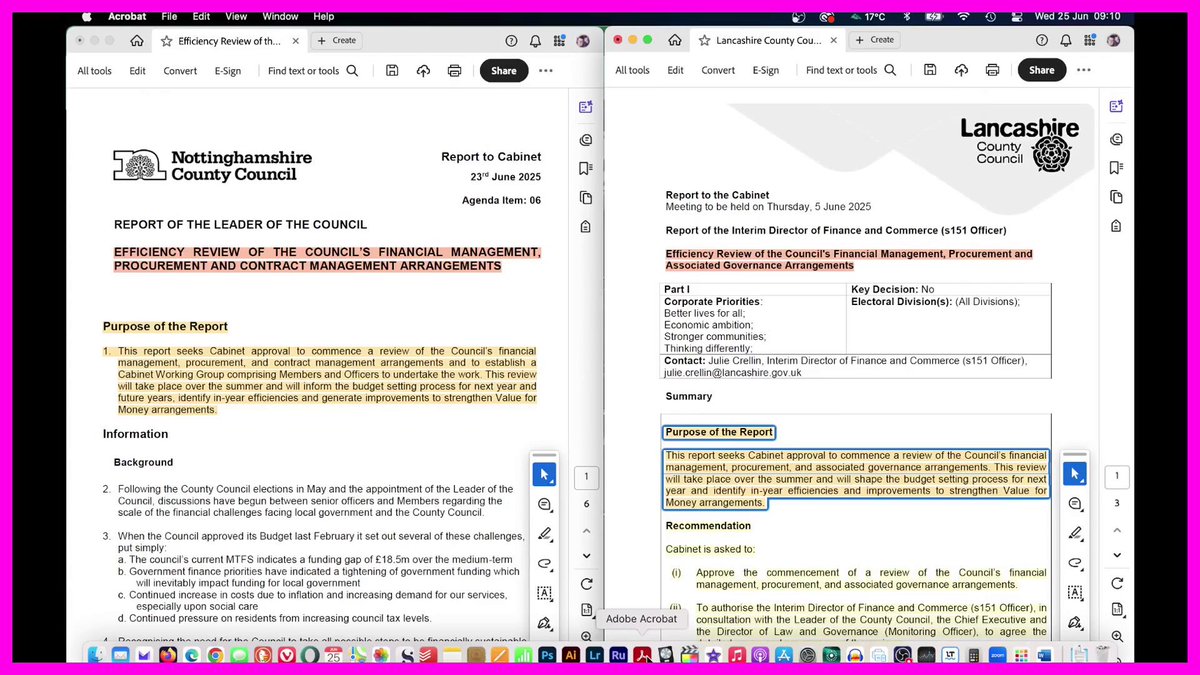Search with magnifier in left window toolbar
Viewport: 1200px width, 675px height.
[352, 70]
